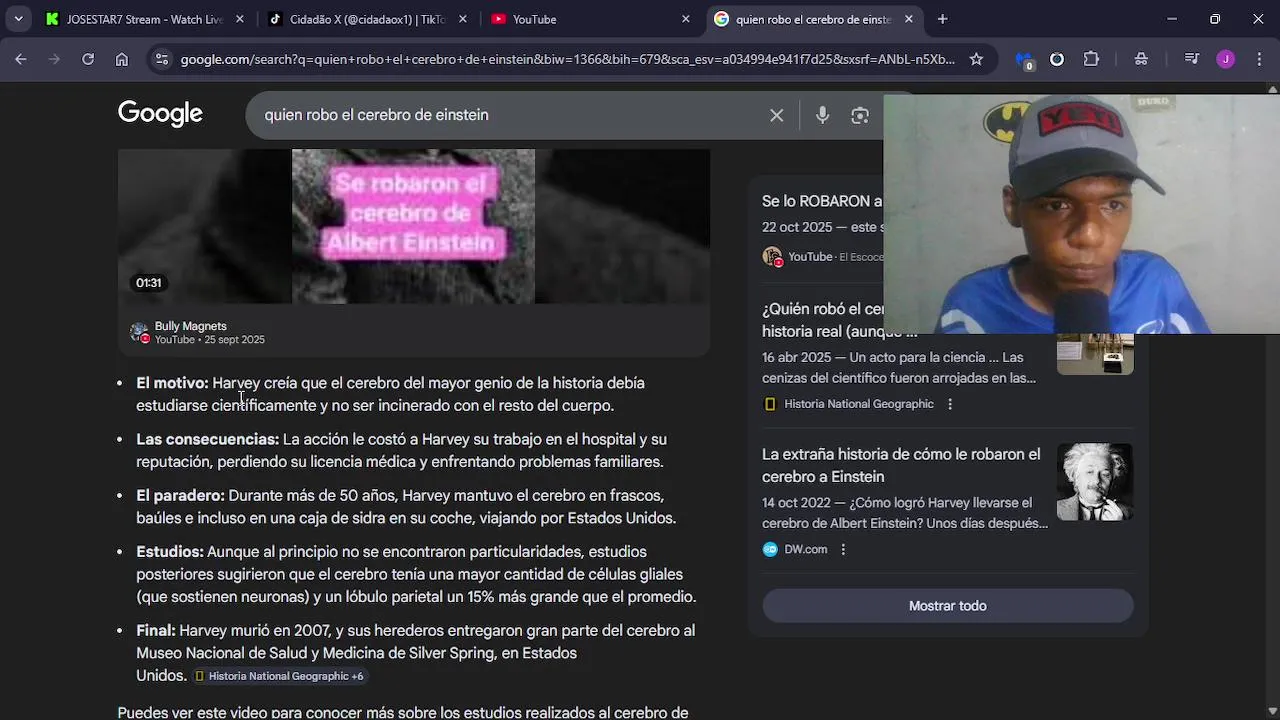Click the 'Las consecuencias:' bullet heading

tap(207, 439)
